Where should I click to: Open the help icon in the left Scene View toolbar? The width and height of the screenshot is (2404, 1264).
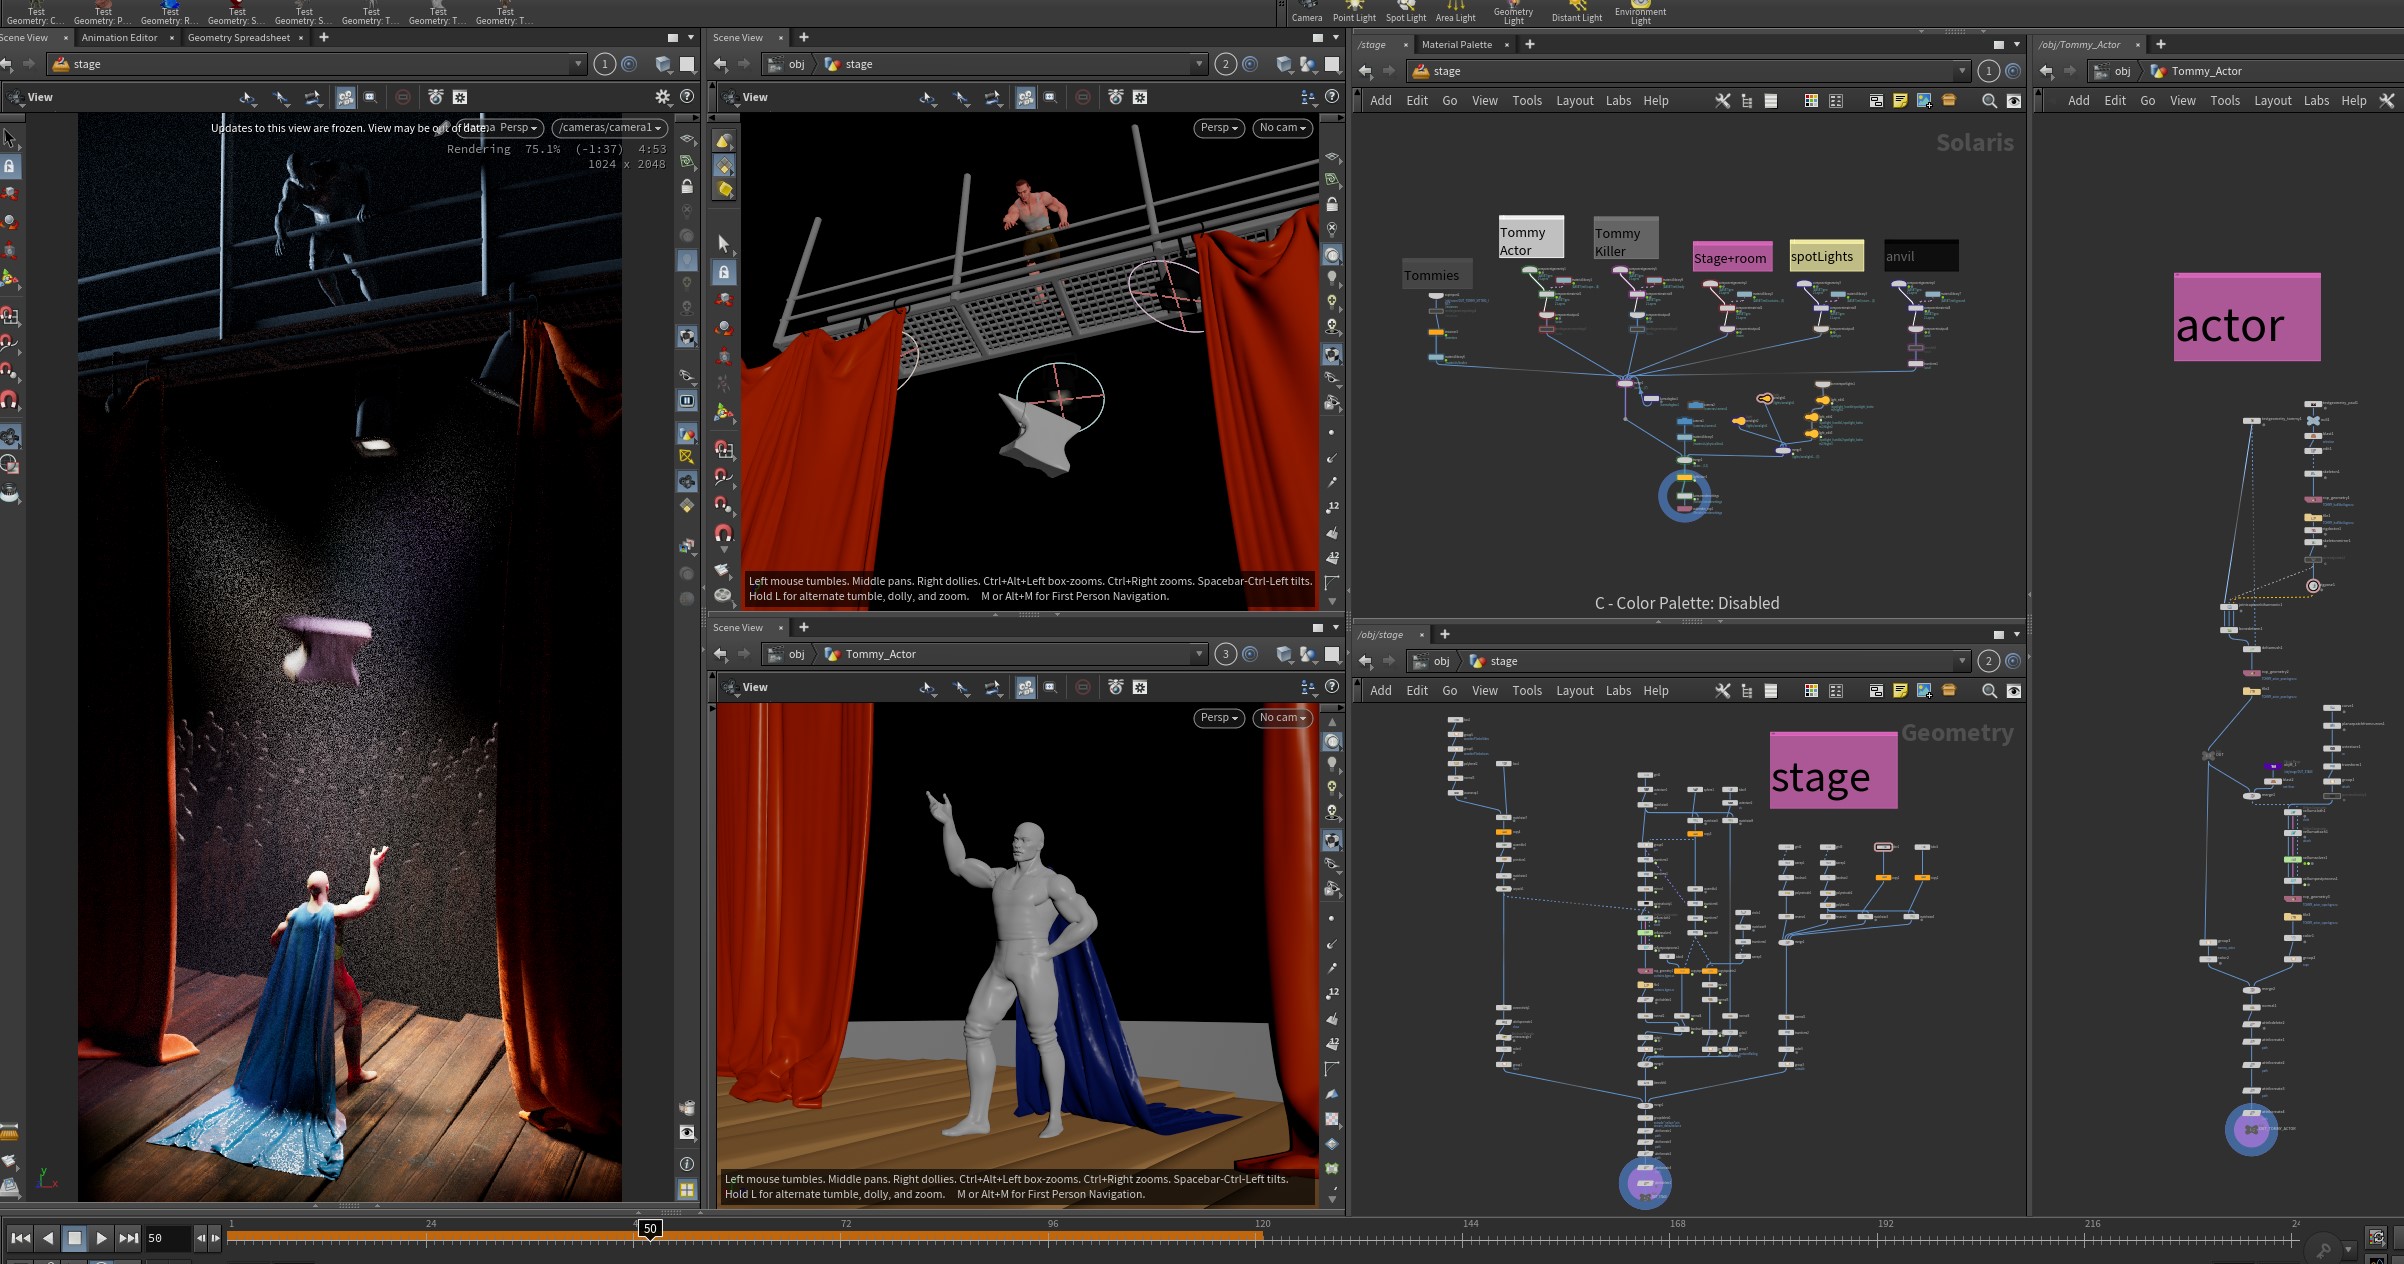[687, 97]
